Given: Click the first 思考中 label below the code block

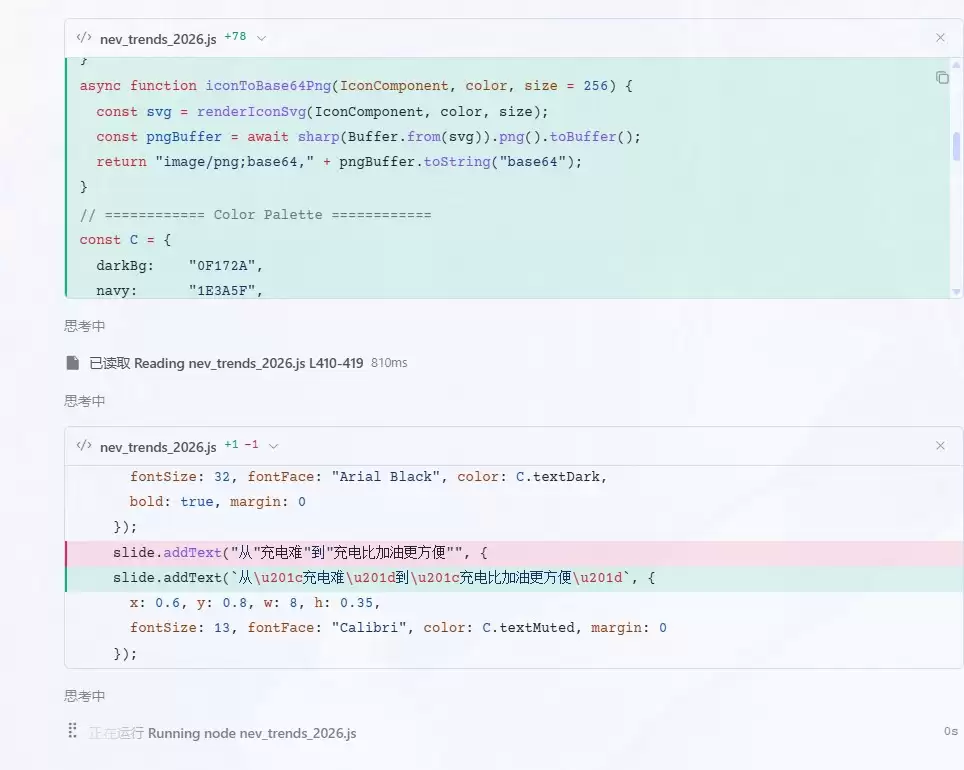Looking at the screenshot, I should [85, 326].
